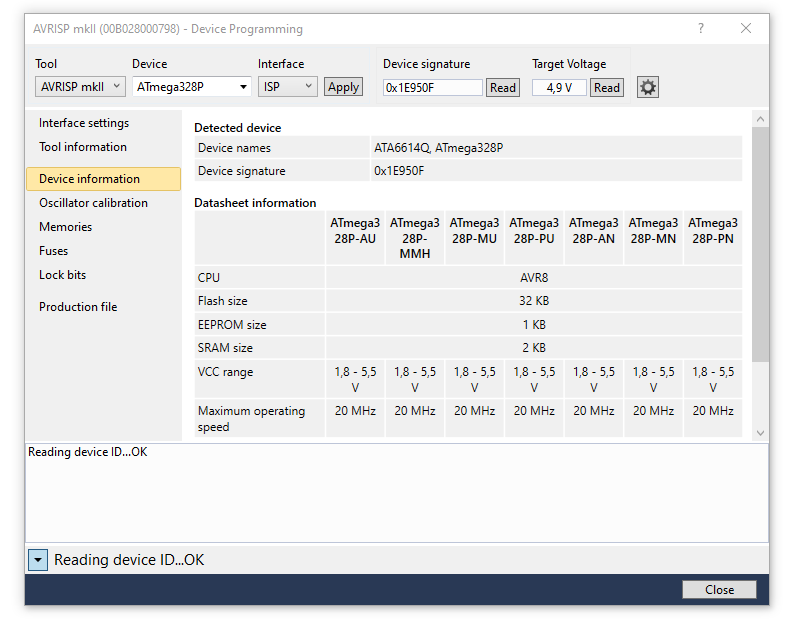Click the 'EEPROM size' row label
The height and width of the screenshot is (623, 795).
click(232, 324)
